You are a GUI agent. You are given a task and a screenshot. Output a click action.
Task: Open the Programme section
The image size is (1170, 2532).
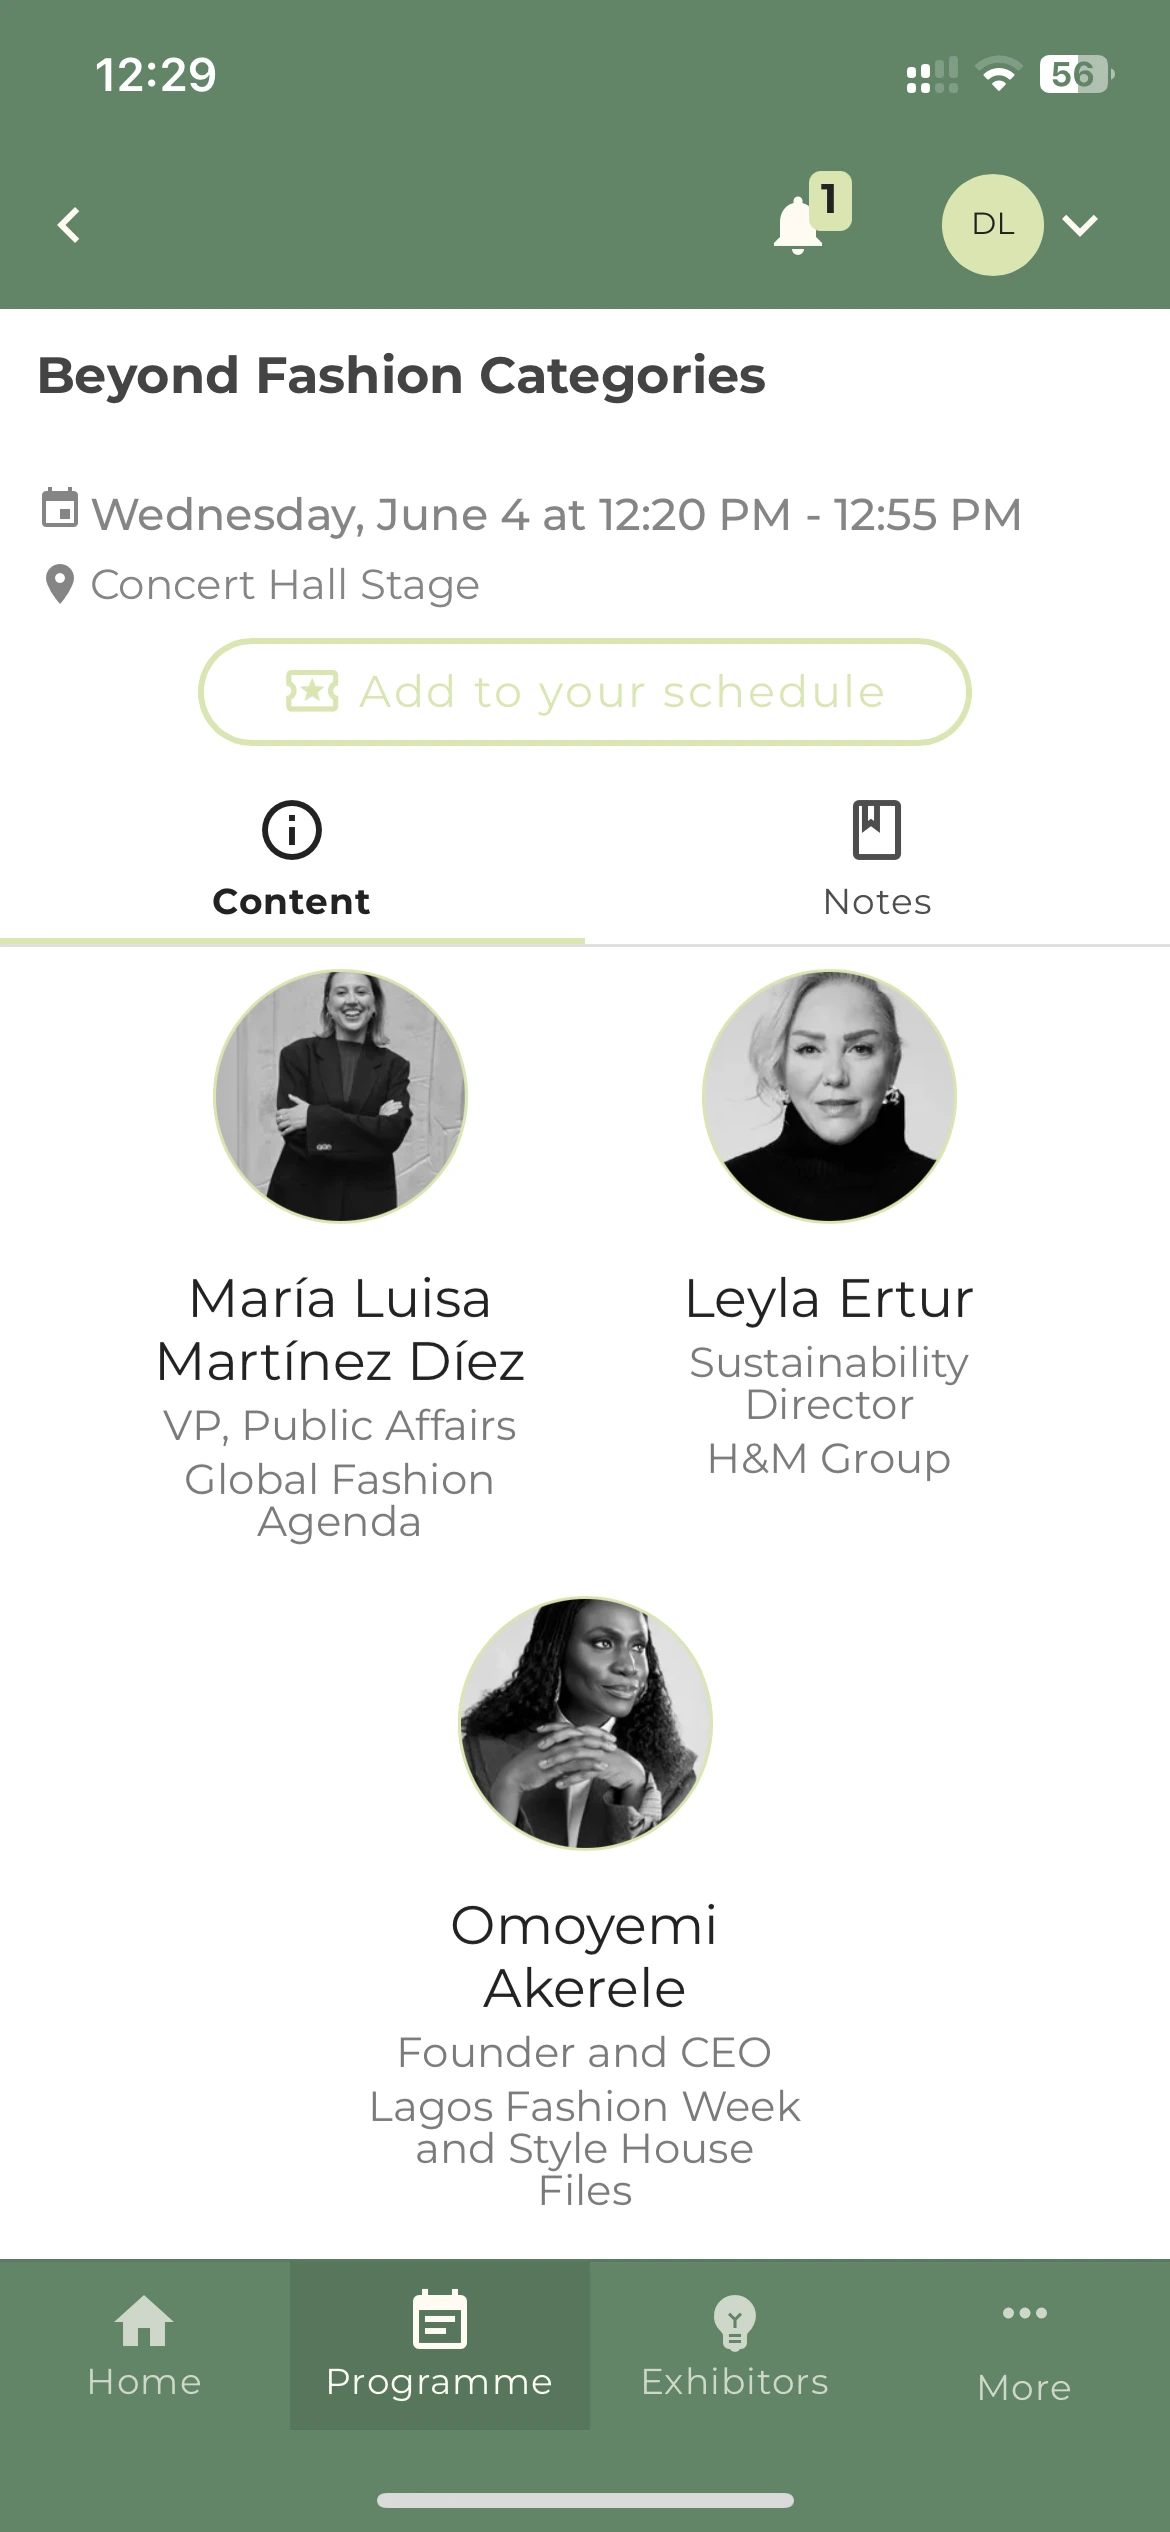(439, 2346)
